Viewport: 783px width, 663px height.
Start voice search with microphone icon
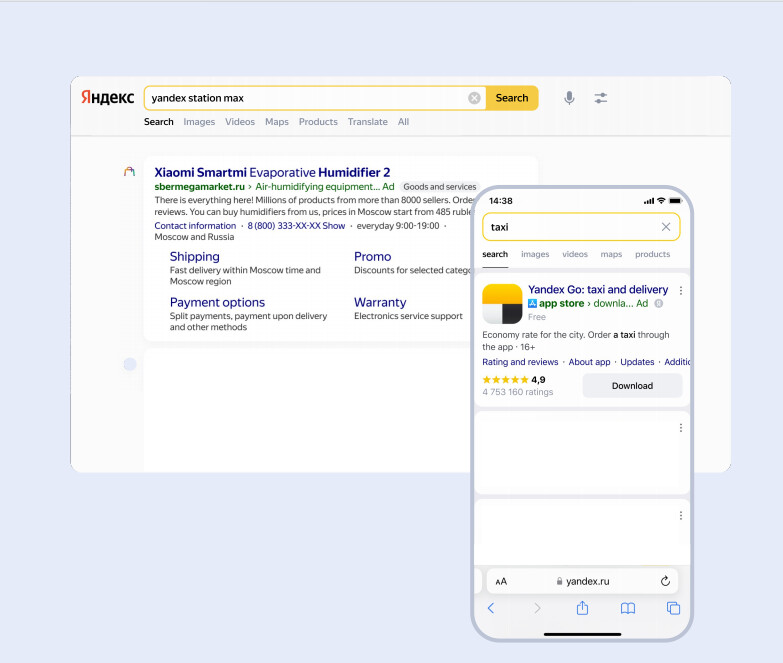pyautogui.click(x=569, y=98)
